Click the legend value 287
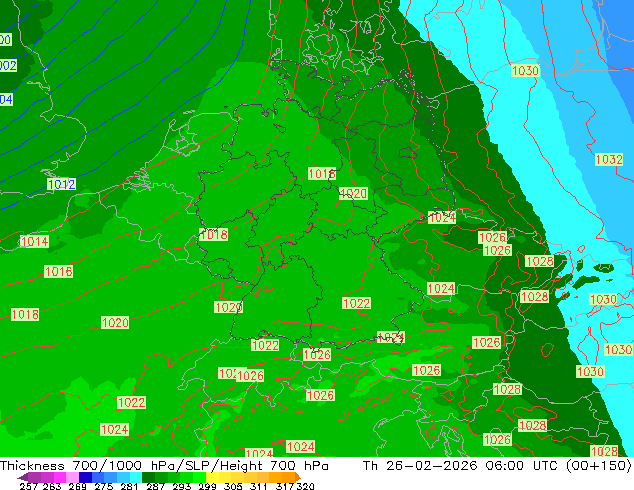This screenshot has width=634, height=490. coord(155,486)
